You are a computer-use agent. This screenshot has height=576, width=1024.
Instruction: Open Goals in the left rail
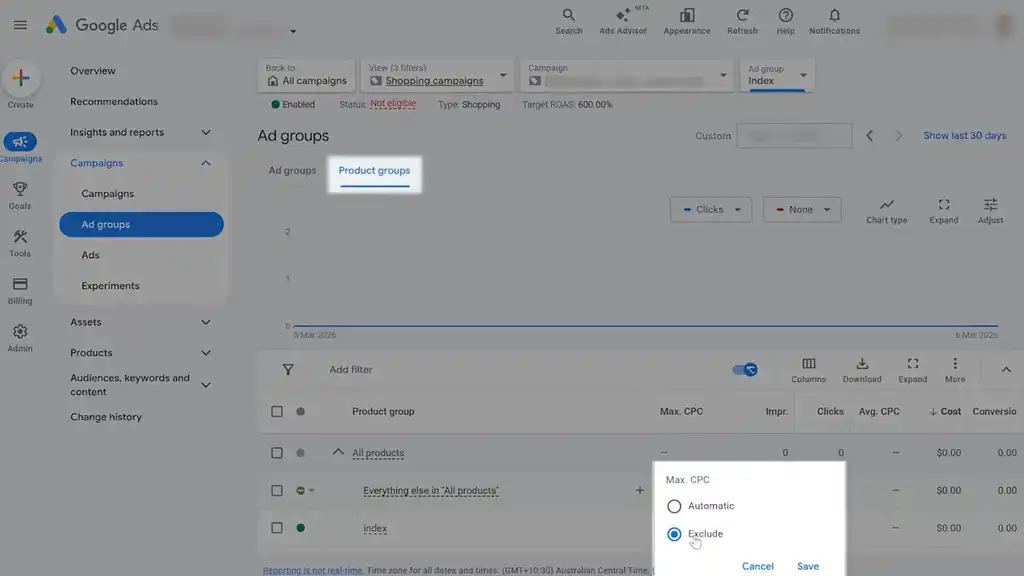click(20, 195)
